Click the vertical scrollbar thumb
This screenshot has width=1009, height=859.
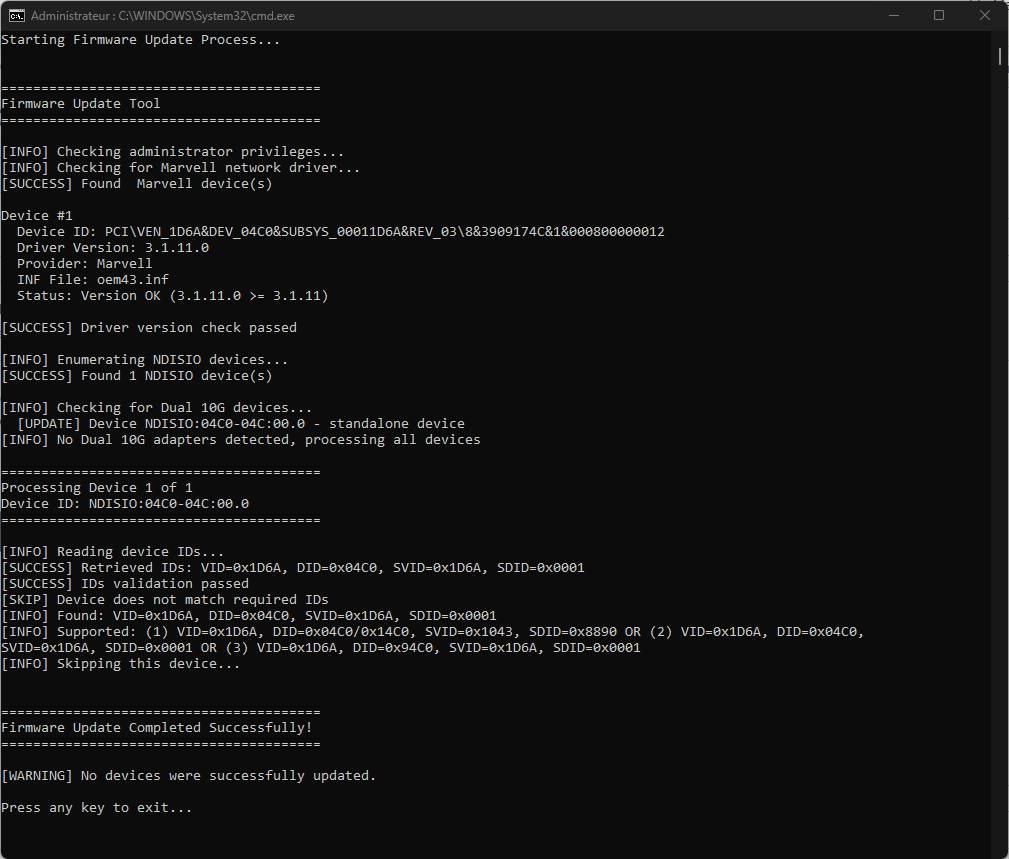1000,56
